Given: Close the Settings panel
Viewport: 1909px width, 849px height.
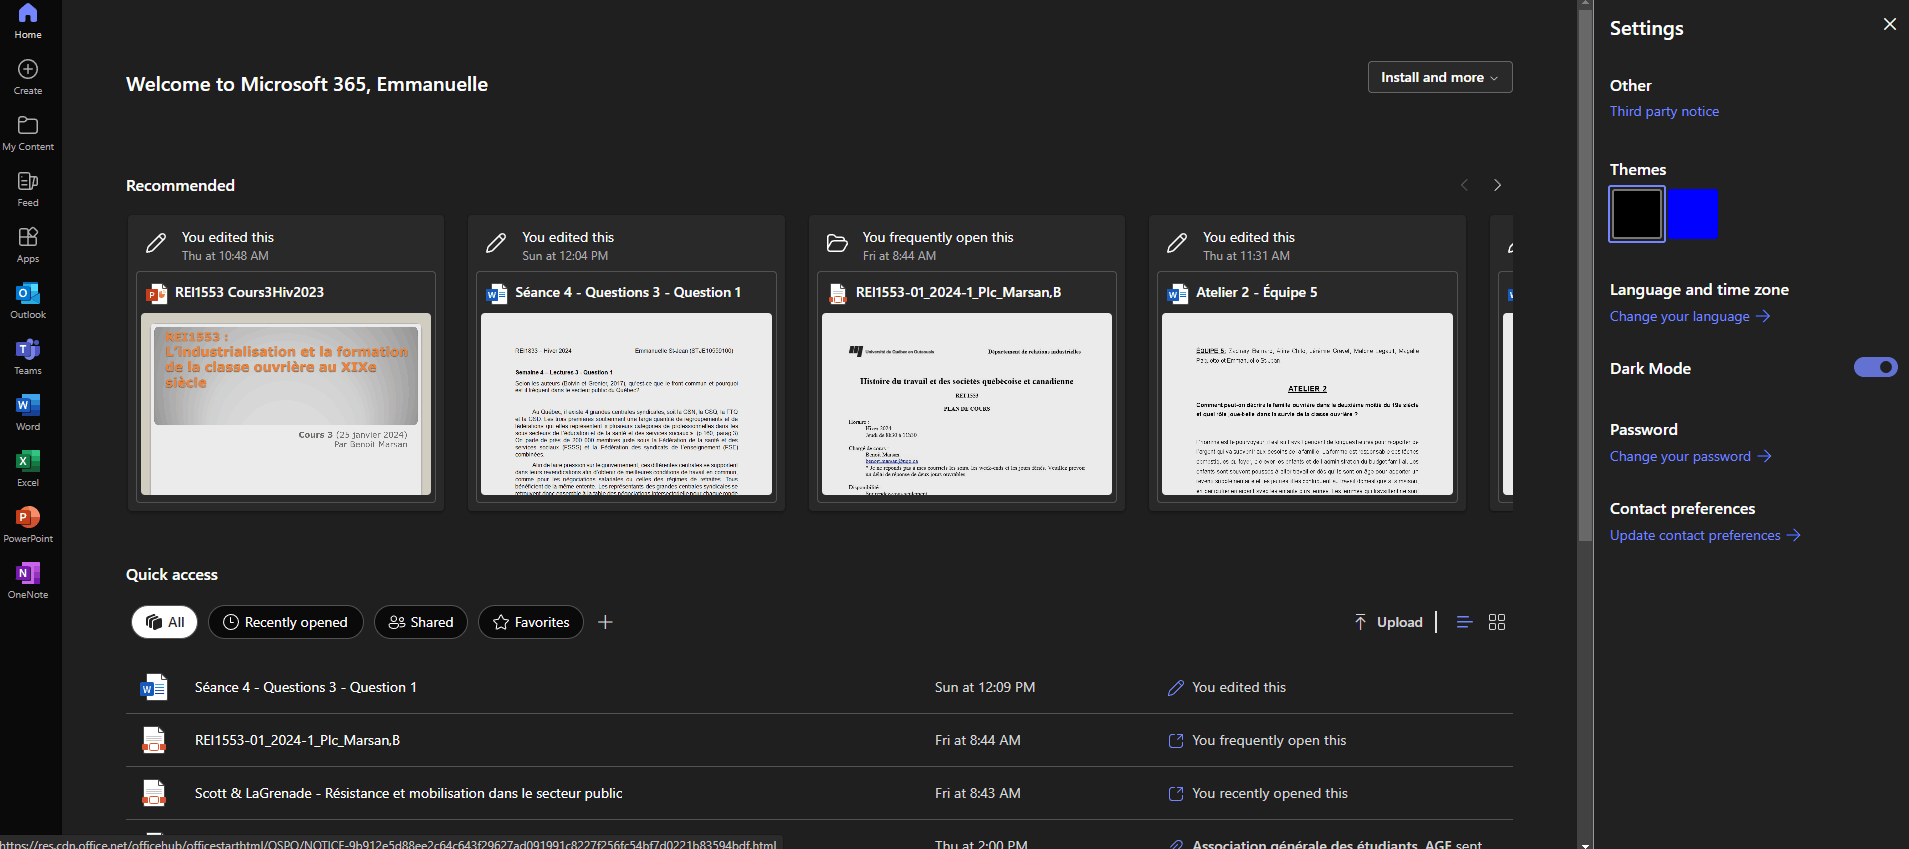Looking at the screenshot, I should click(1889, 24).
